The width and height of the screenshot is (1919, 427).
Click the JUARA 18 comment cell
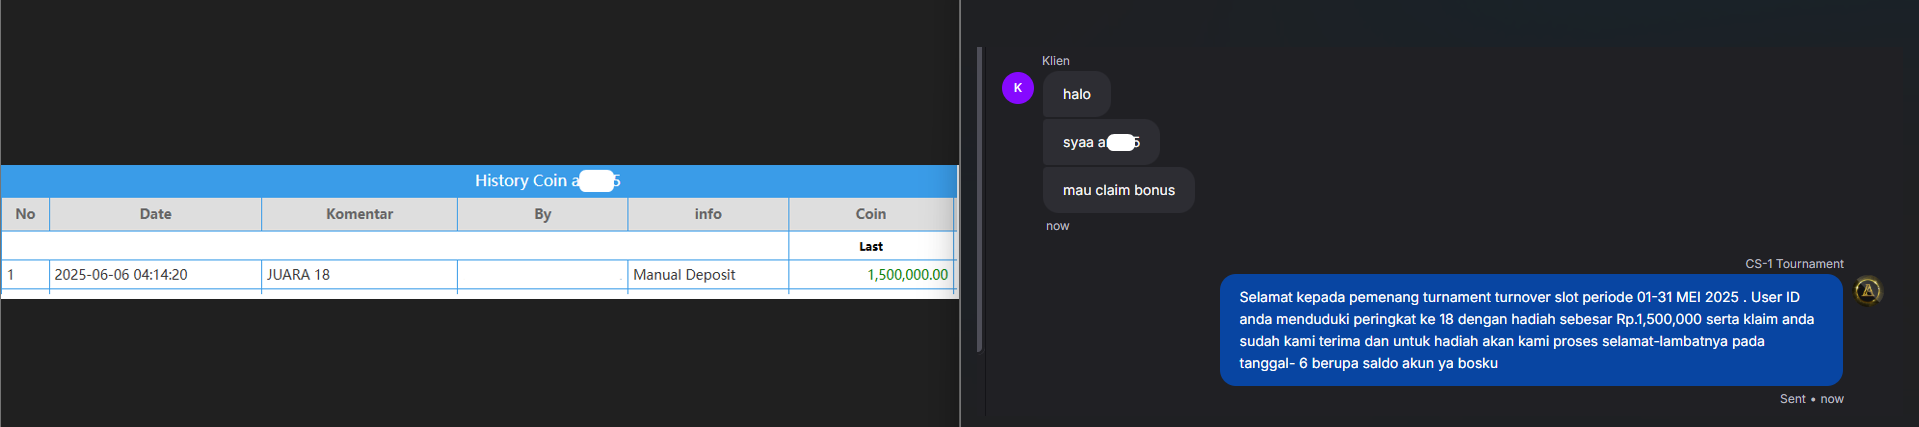tap(359, 274)
